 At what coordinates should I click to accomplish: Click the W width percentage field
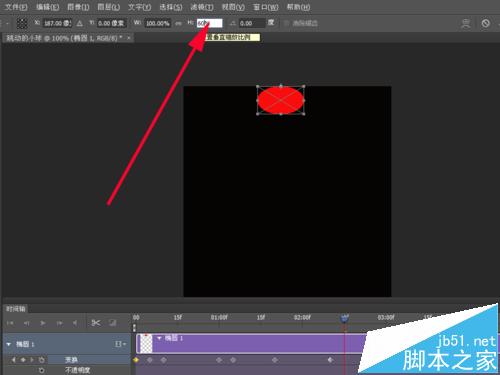pos(158,23)
